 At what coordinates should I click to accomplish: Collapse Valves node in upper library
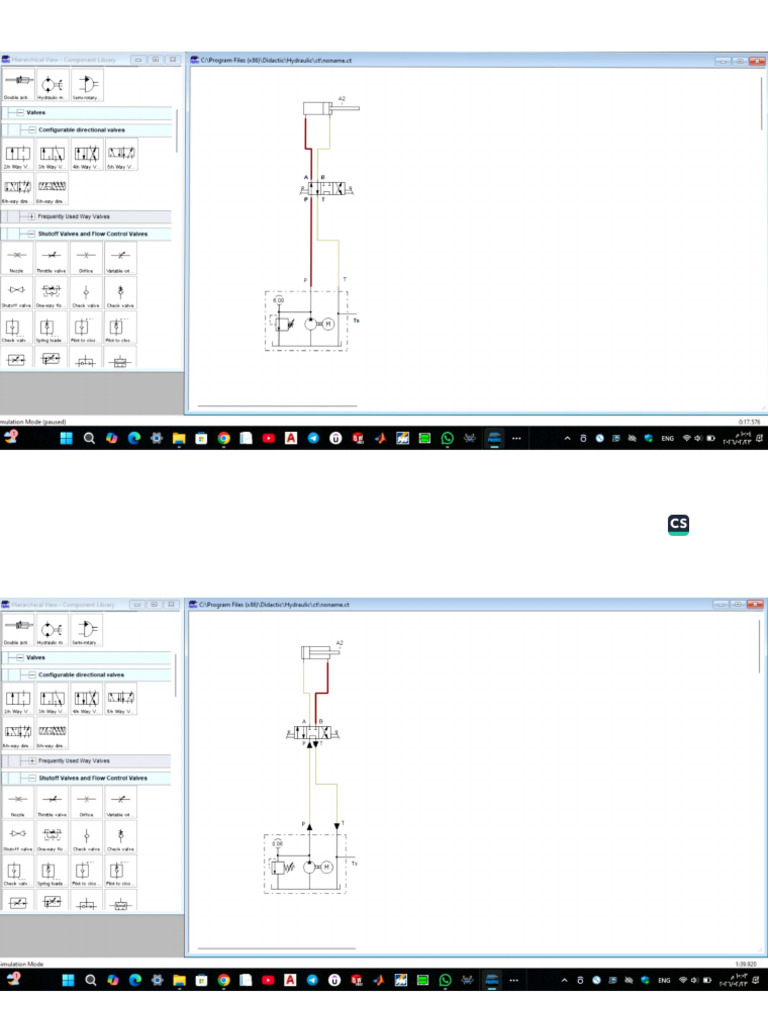(20, 113)
